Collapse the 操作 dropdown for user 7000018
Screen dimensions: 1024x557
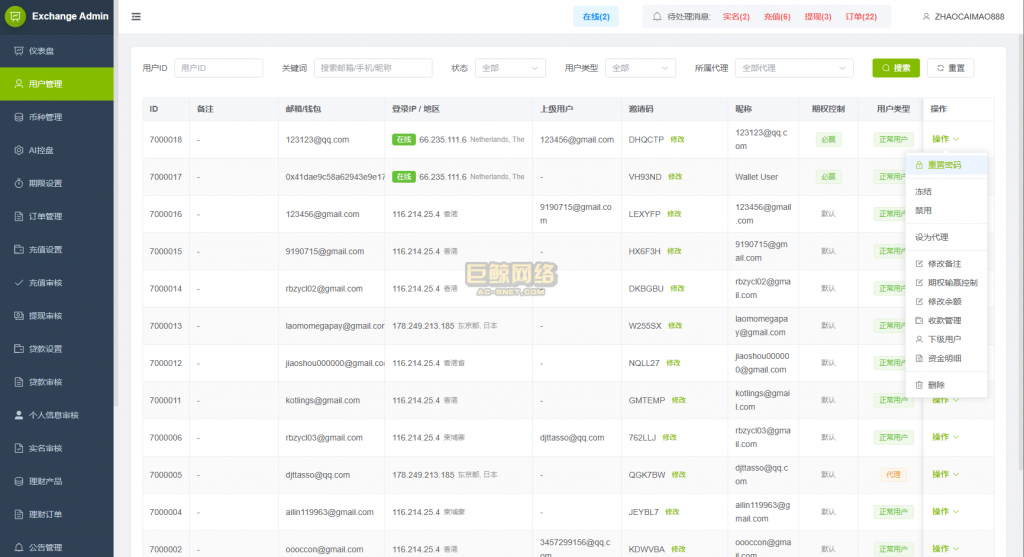(945, 139)
